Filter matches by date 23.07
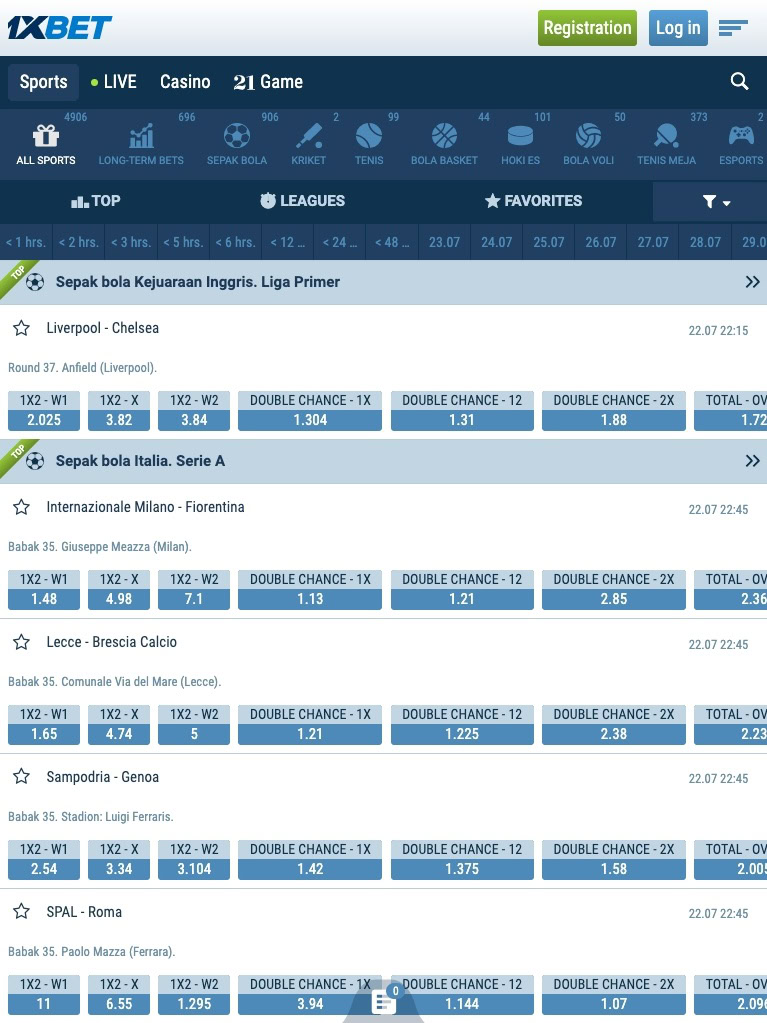The image size is (767, 1023). pyautogui.click(x=444, y=242)
